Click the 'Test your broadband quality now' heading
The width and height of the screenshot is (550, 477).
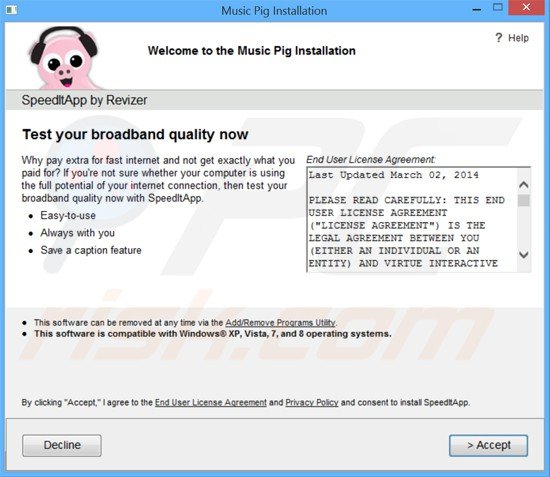[135, 134]
